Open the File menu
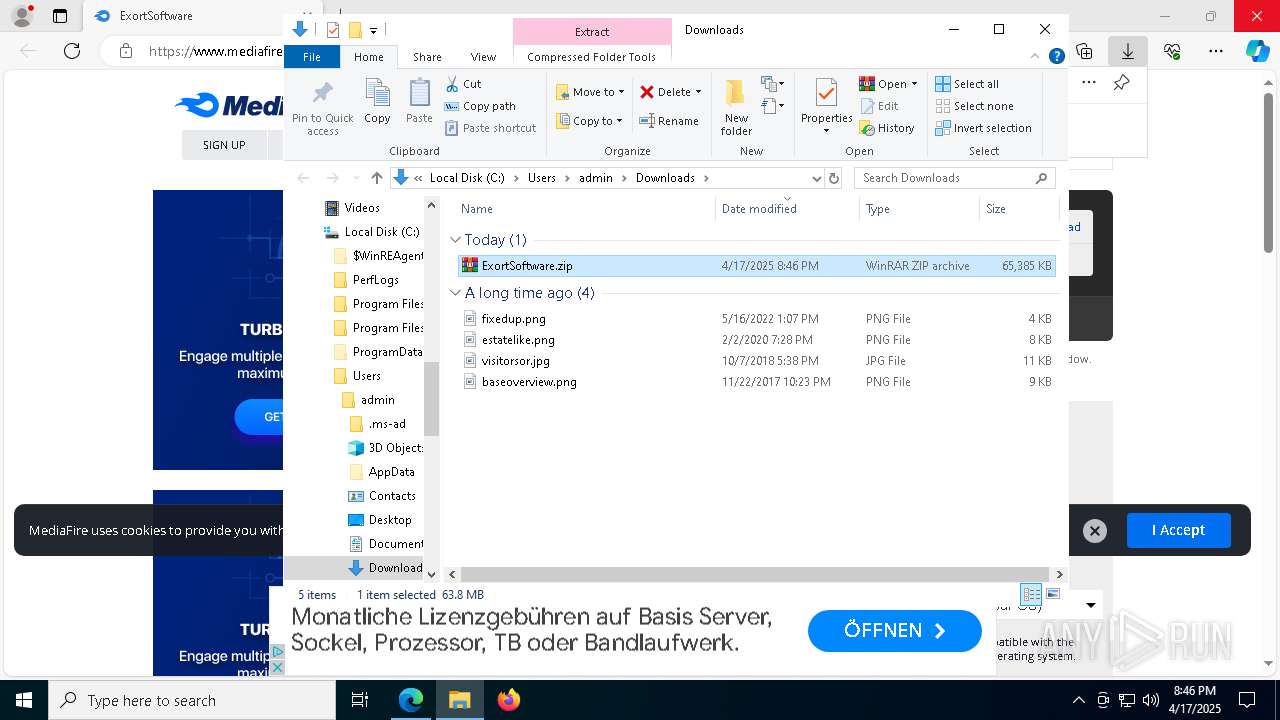Screen dimensions: 1280x720 [x=312, y=57]
